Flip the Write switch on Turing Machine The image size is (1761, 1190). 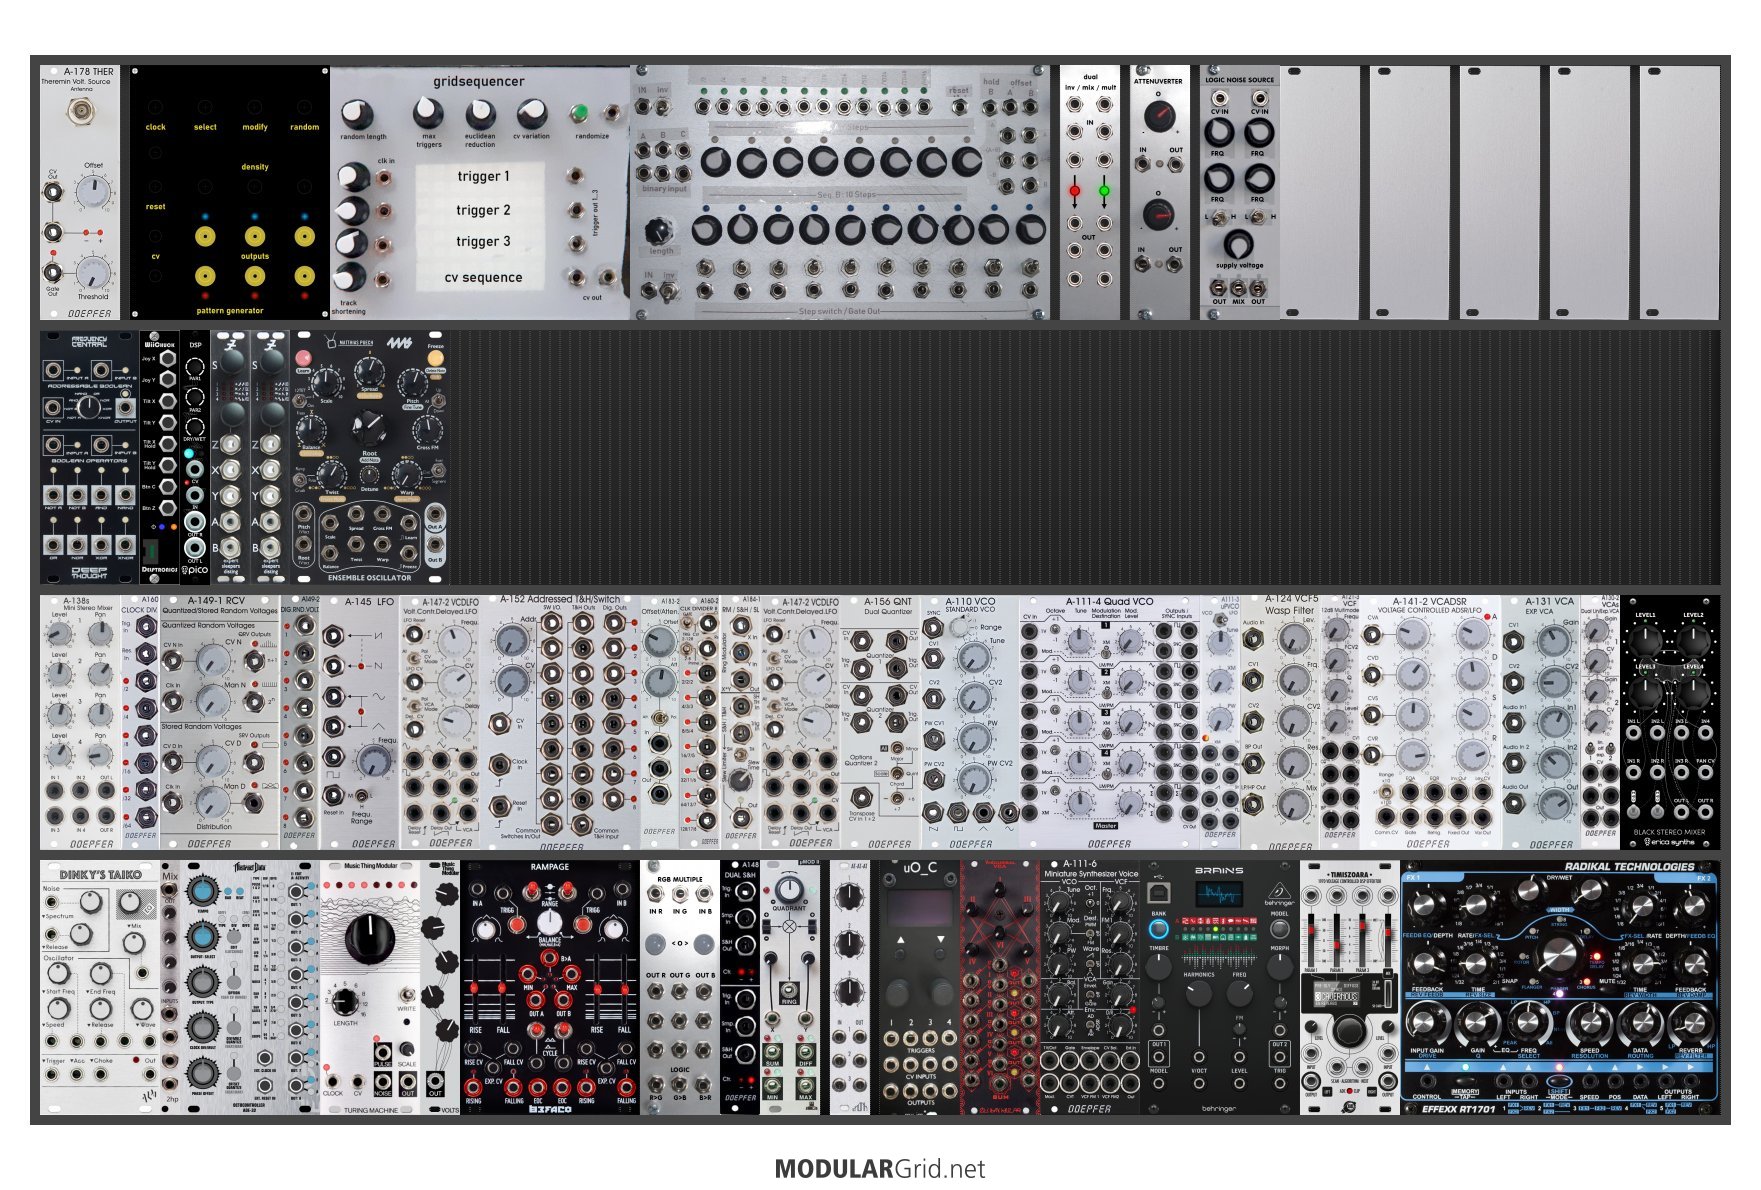point(407,995)
